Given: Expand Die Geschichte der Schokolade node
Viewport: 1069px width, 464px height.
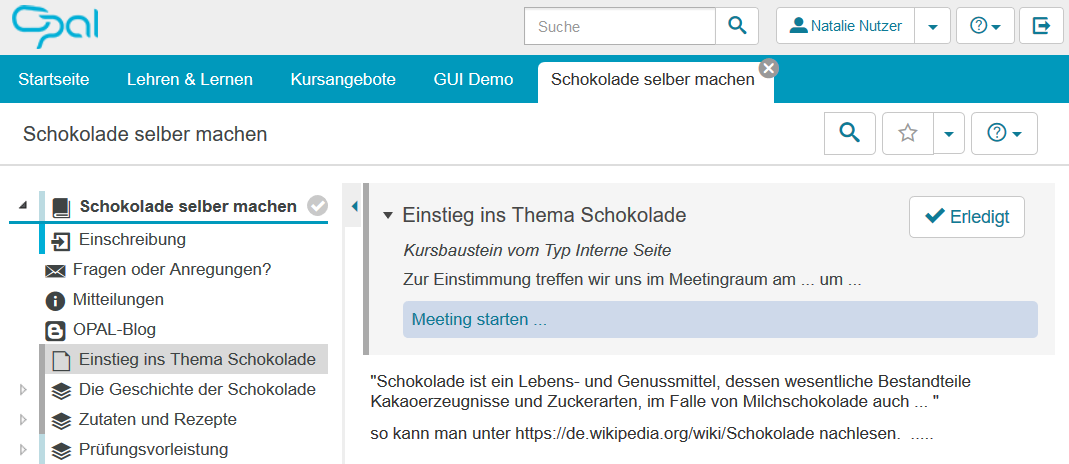Looking at the screenshot, I should click(23, 390).
